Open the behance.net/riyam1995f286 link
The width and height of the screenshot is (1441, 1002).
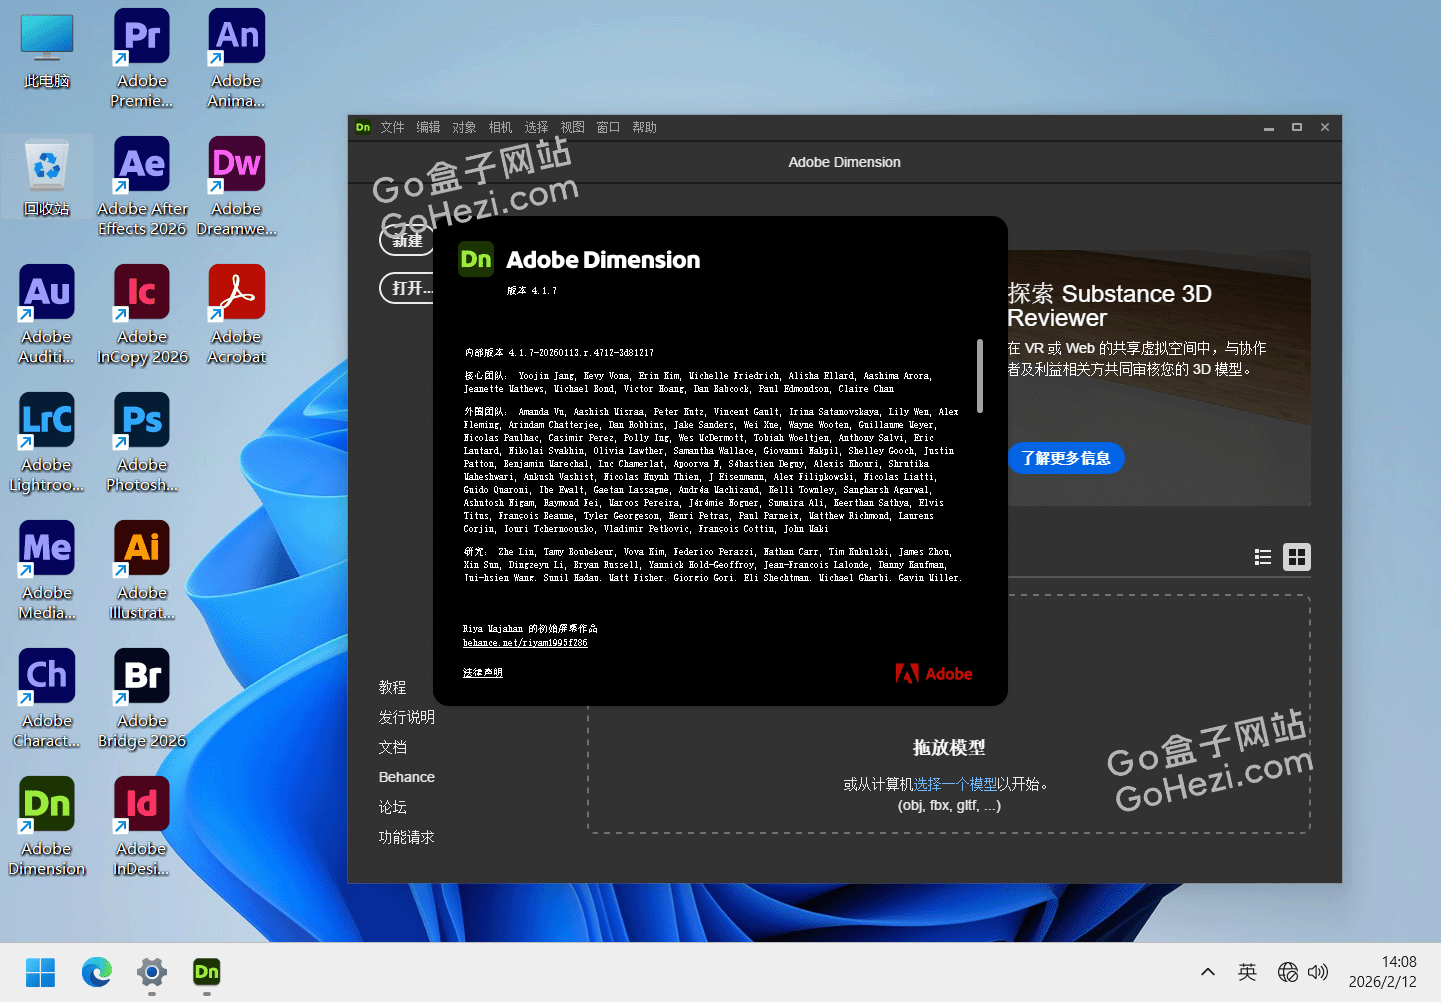coord(525,643)
